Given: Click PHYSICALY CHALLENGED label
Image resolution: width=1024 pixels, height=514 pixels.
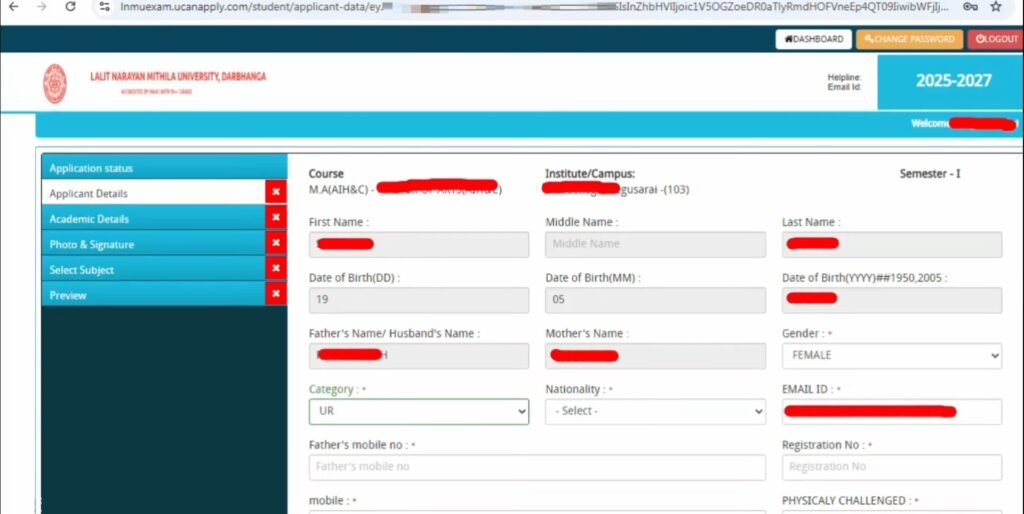Looking at the screenshot, I should tap(850, 501).
